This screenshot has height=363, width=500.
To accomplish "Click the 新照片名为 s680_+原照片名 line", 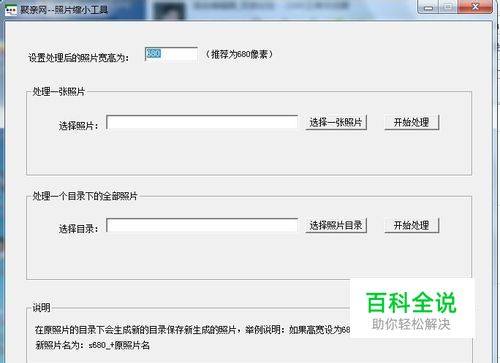I will (x=93, y=345).
